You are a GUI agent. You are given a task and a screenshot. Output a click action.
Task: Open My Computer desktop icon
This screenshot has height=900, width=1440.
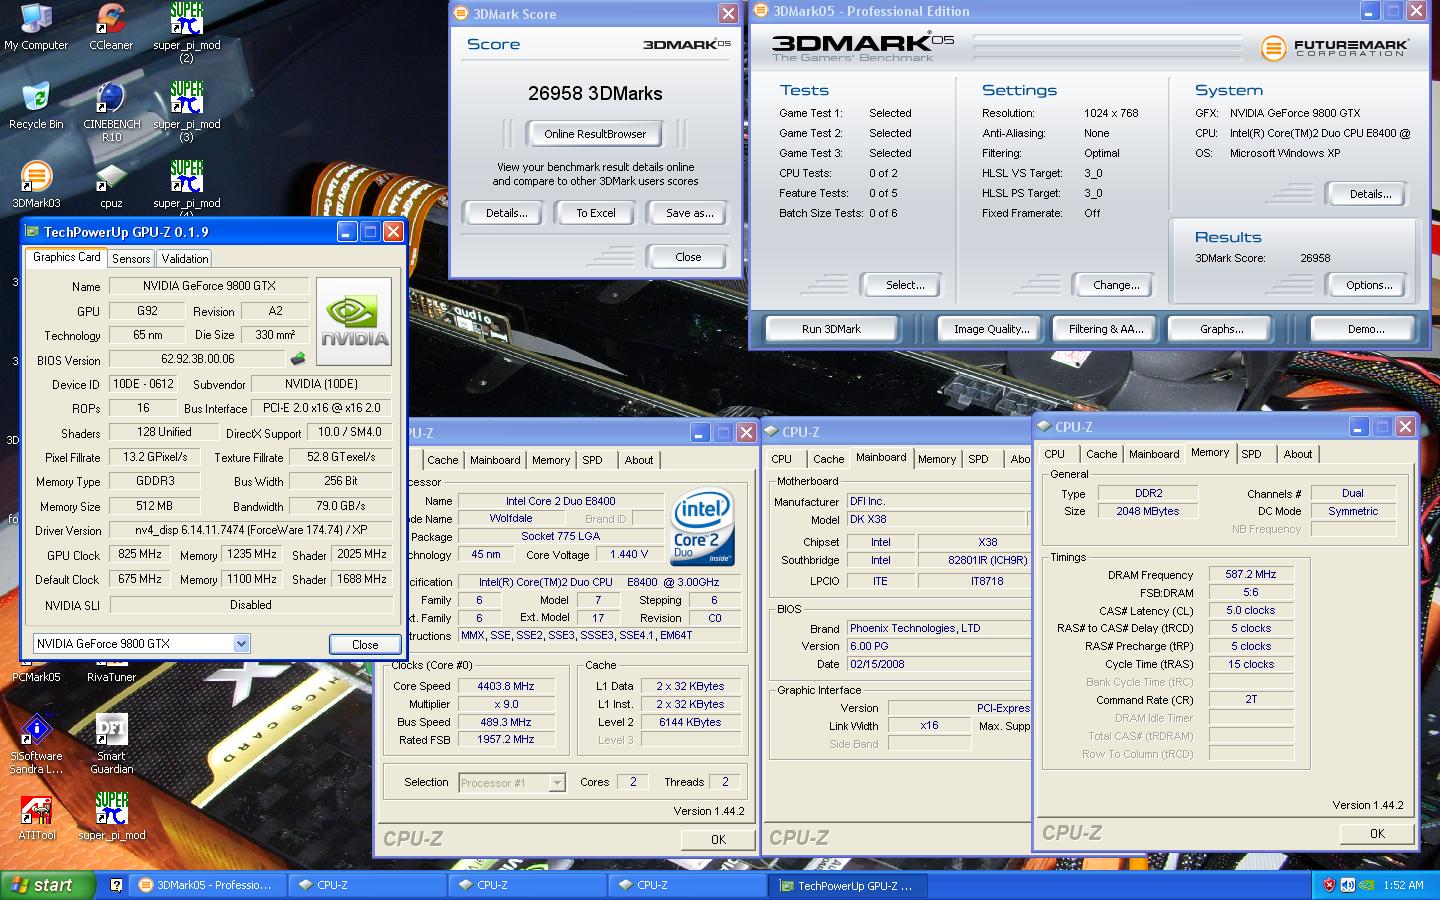[x=36, y=28]
